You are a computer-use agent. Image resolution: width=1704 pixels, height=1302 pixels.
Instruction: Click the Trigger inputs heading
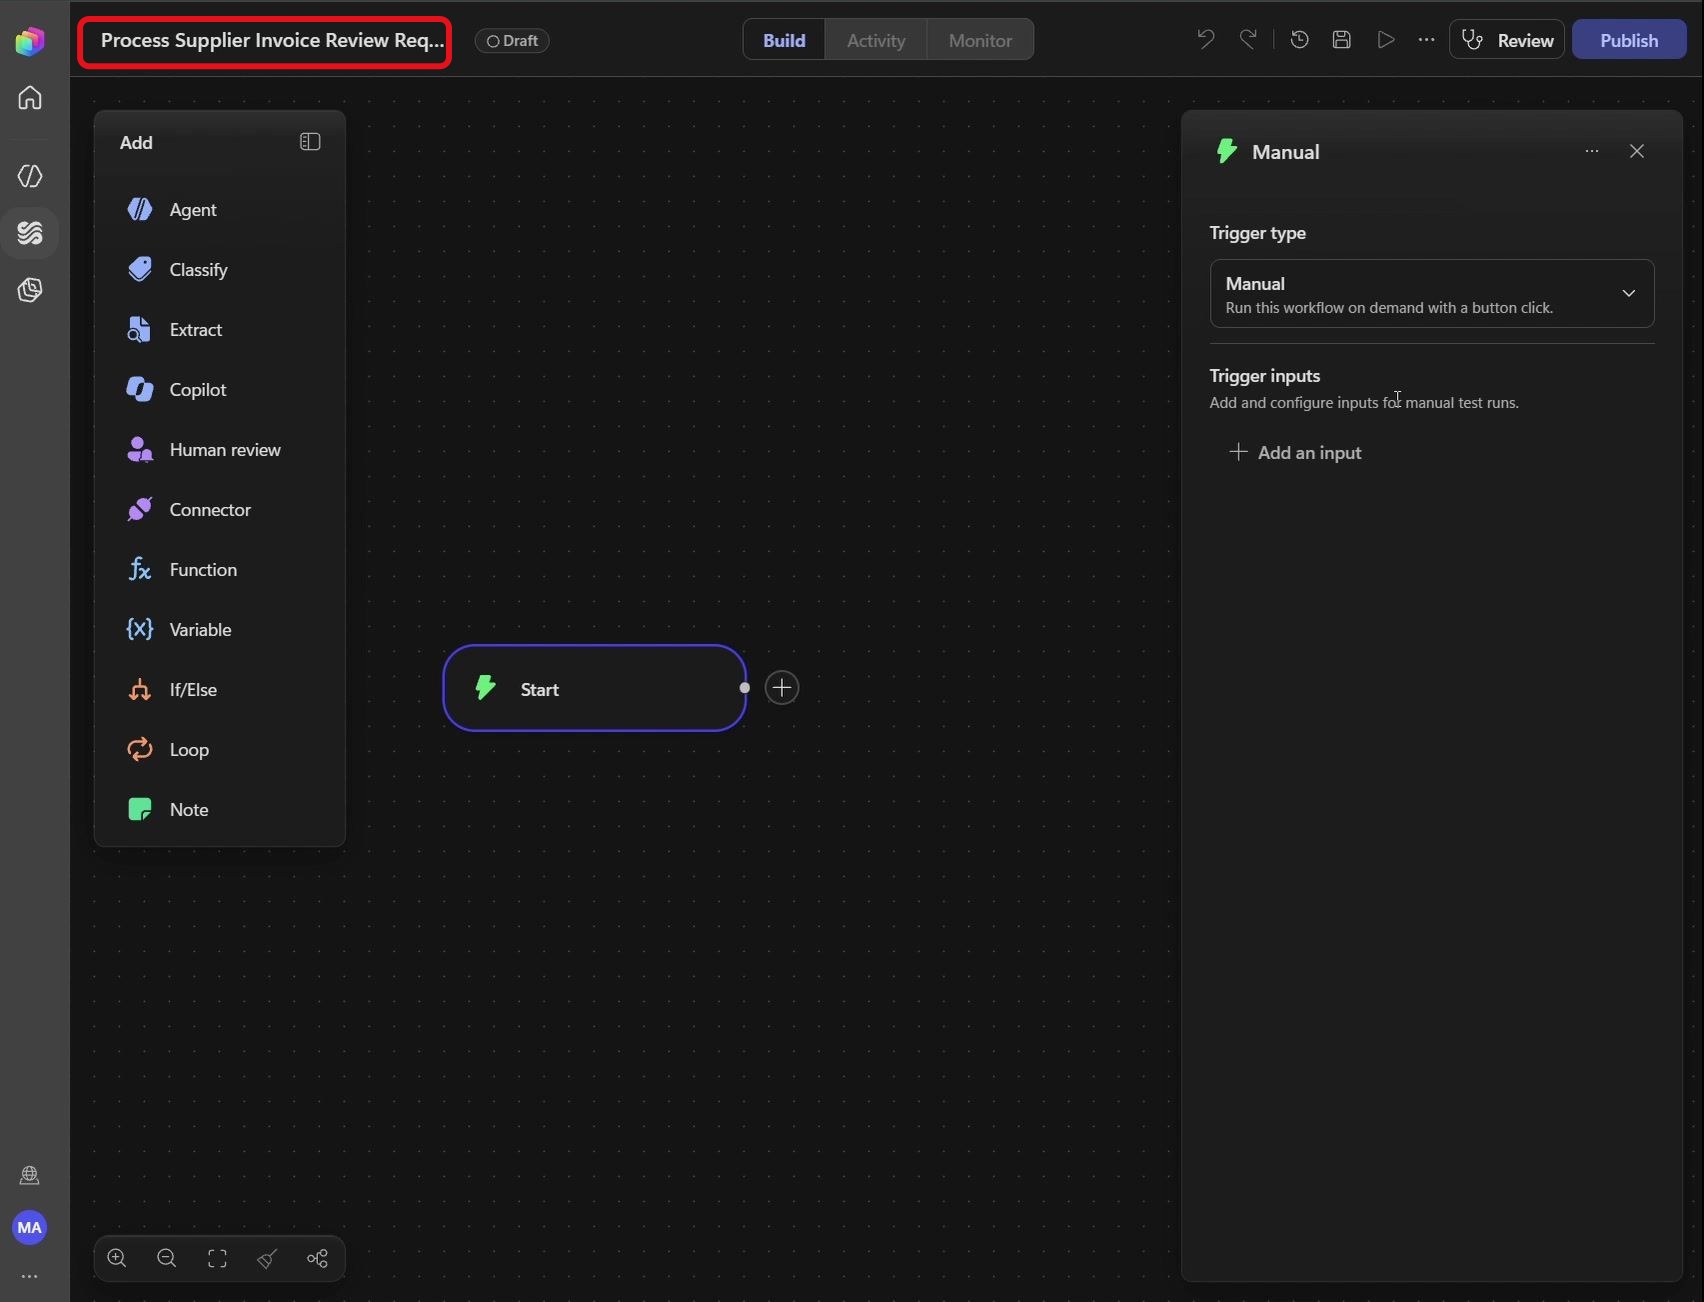pos(1265,376)
